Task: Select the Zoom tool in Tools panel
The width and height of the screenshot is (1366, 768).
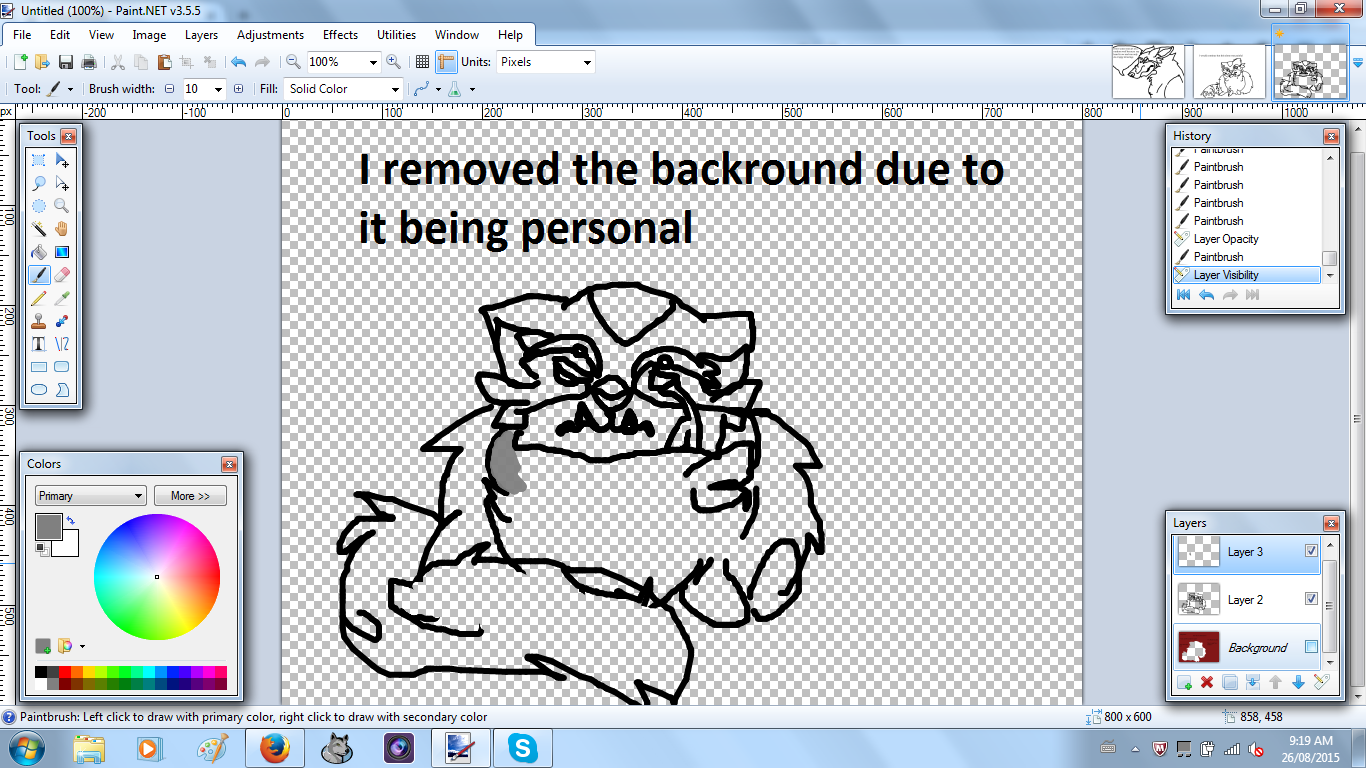Action: tap(62, 206)
